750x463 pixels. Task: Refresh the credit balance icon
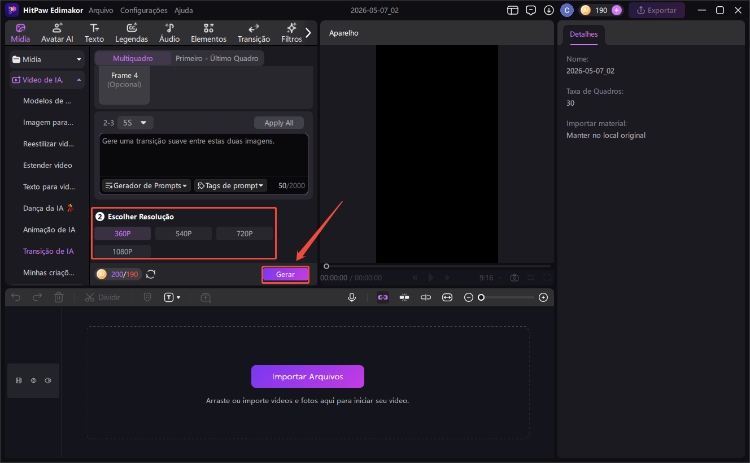click(151, 274)
